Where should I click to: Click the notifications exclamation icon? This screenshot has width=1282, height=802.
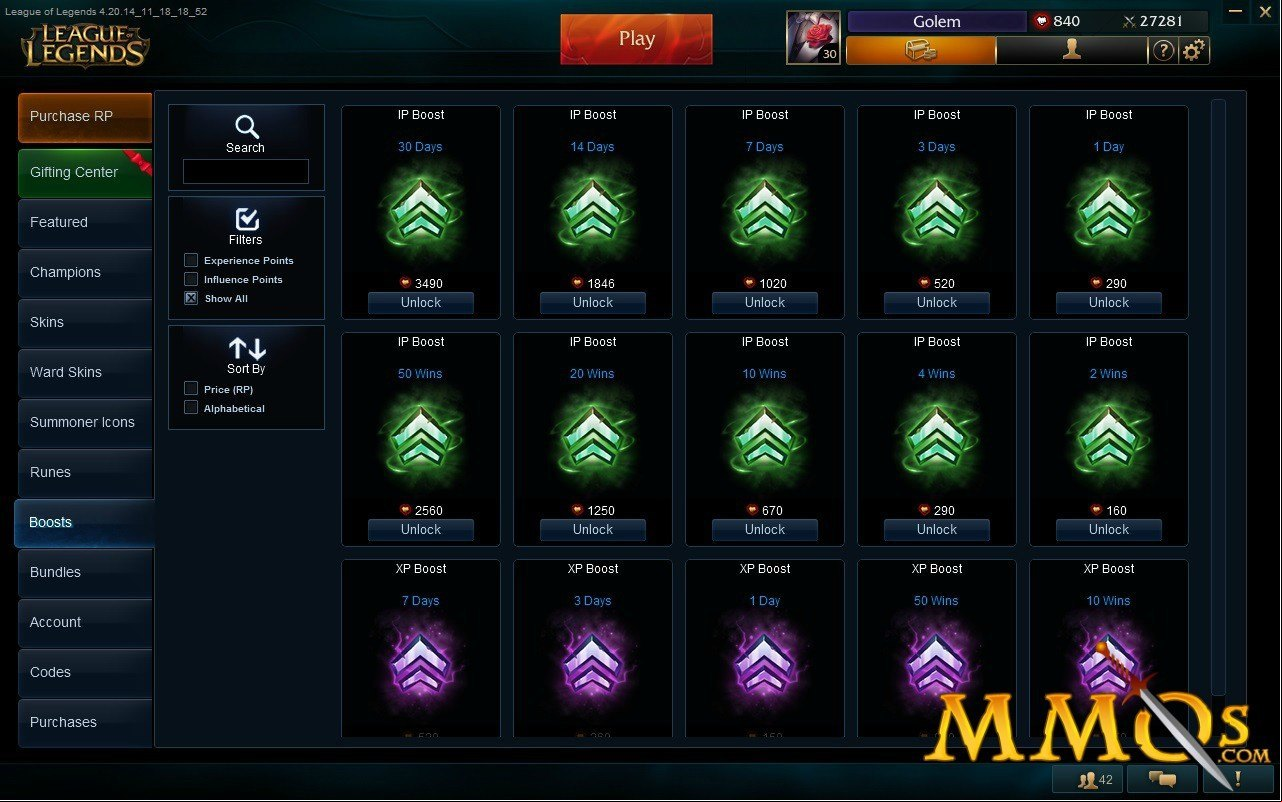click(x=1238, y=779)
